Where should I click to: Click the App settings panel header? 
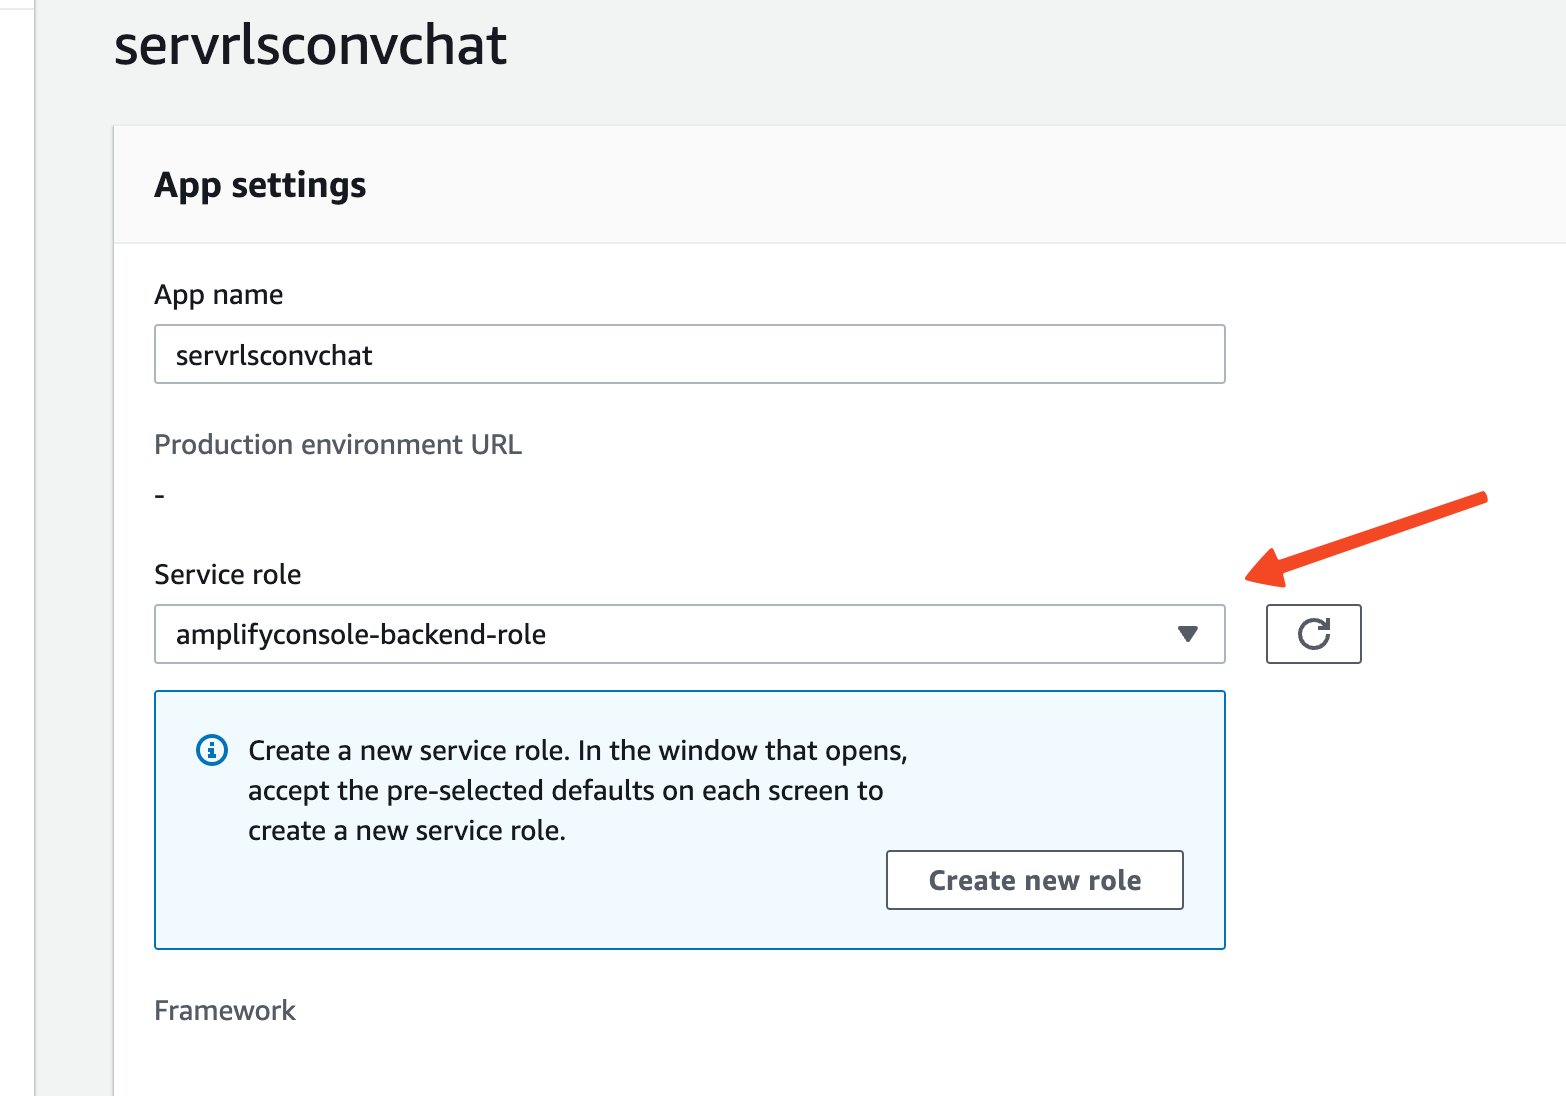point(260,185)
